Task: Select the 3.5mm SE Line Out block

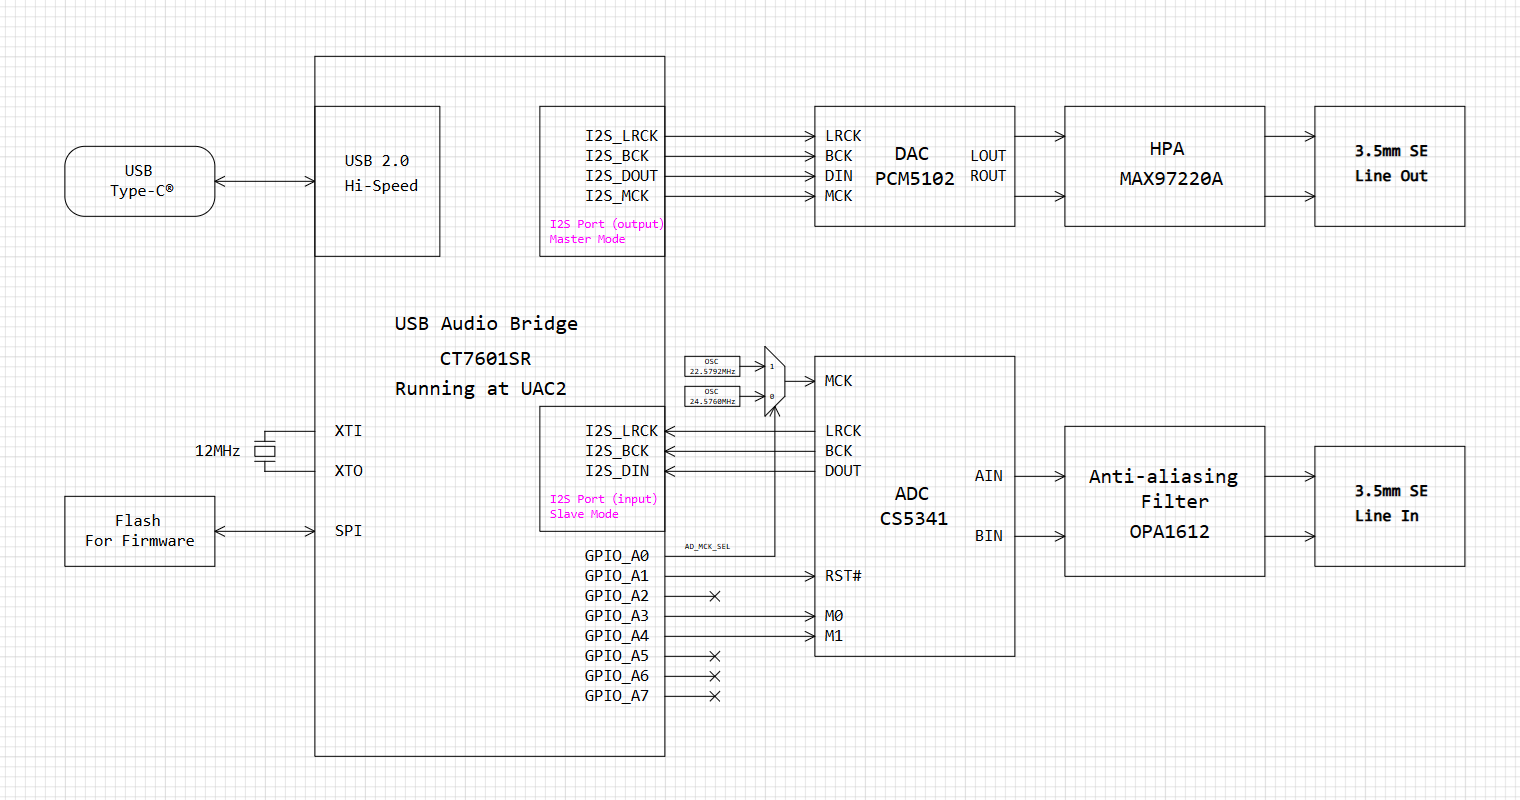Action: pos(1390,166)
